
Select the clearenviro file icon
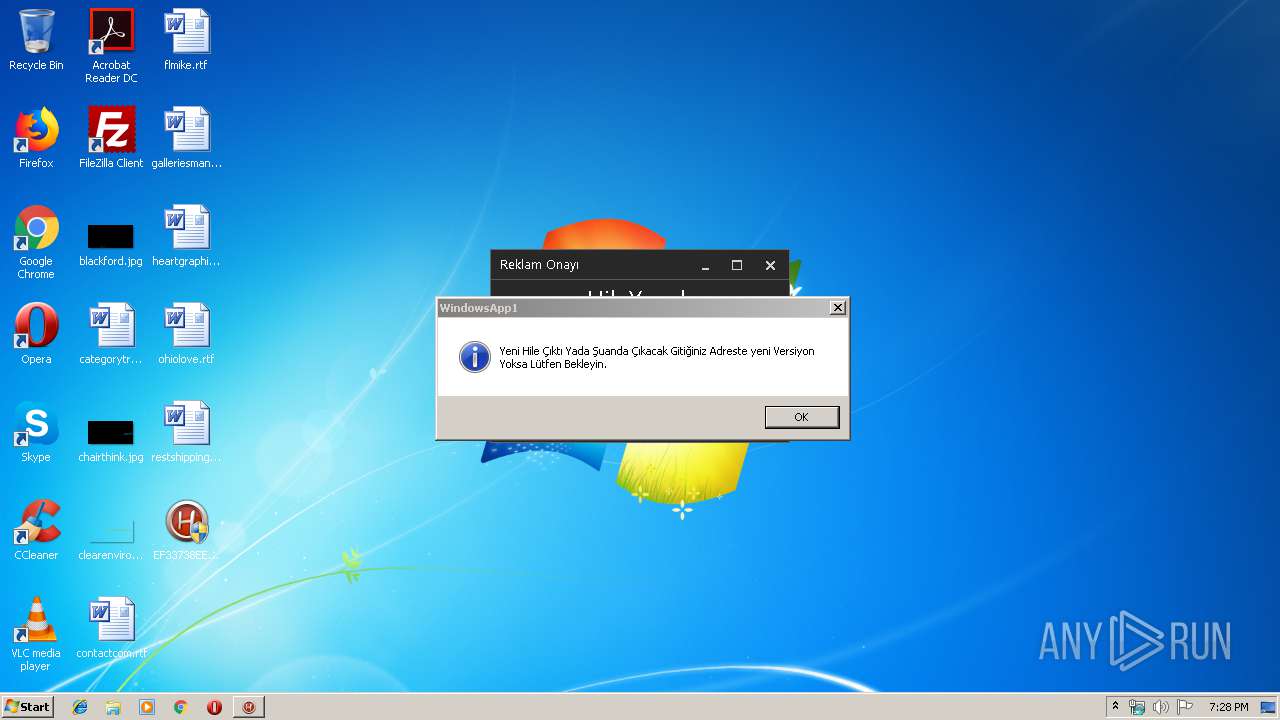(111, 538)
